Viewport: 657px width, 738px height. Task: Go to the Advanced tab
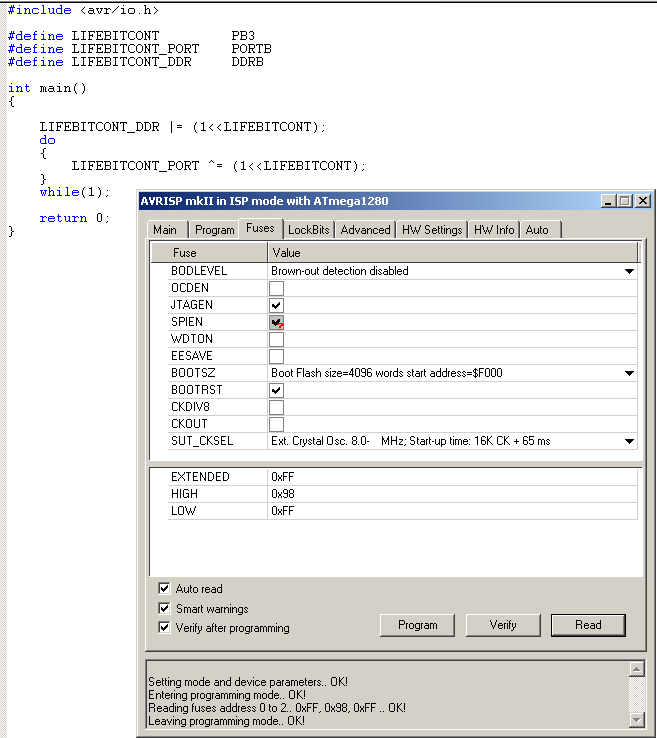(x=365, y=230)
